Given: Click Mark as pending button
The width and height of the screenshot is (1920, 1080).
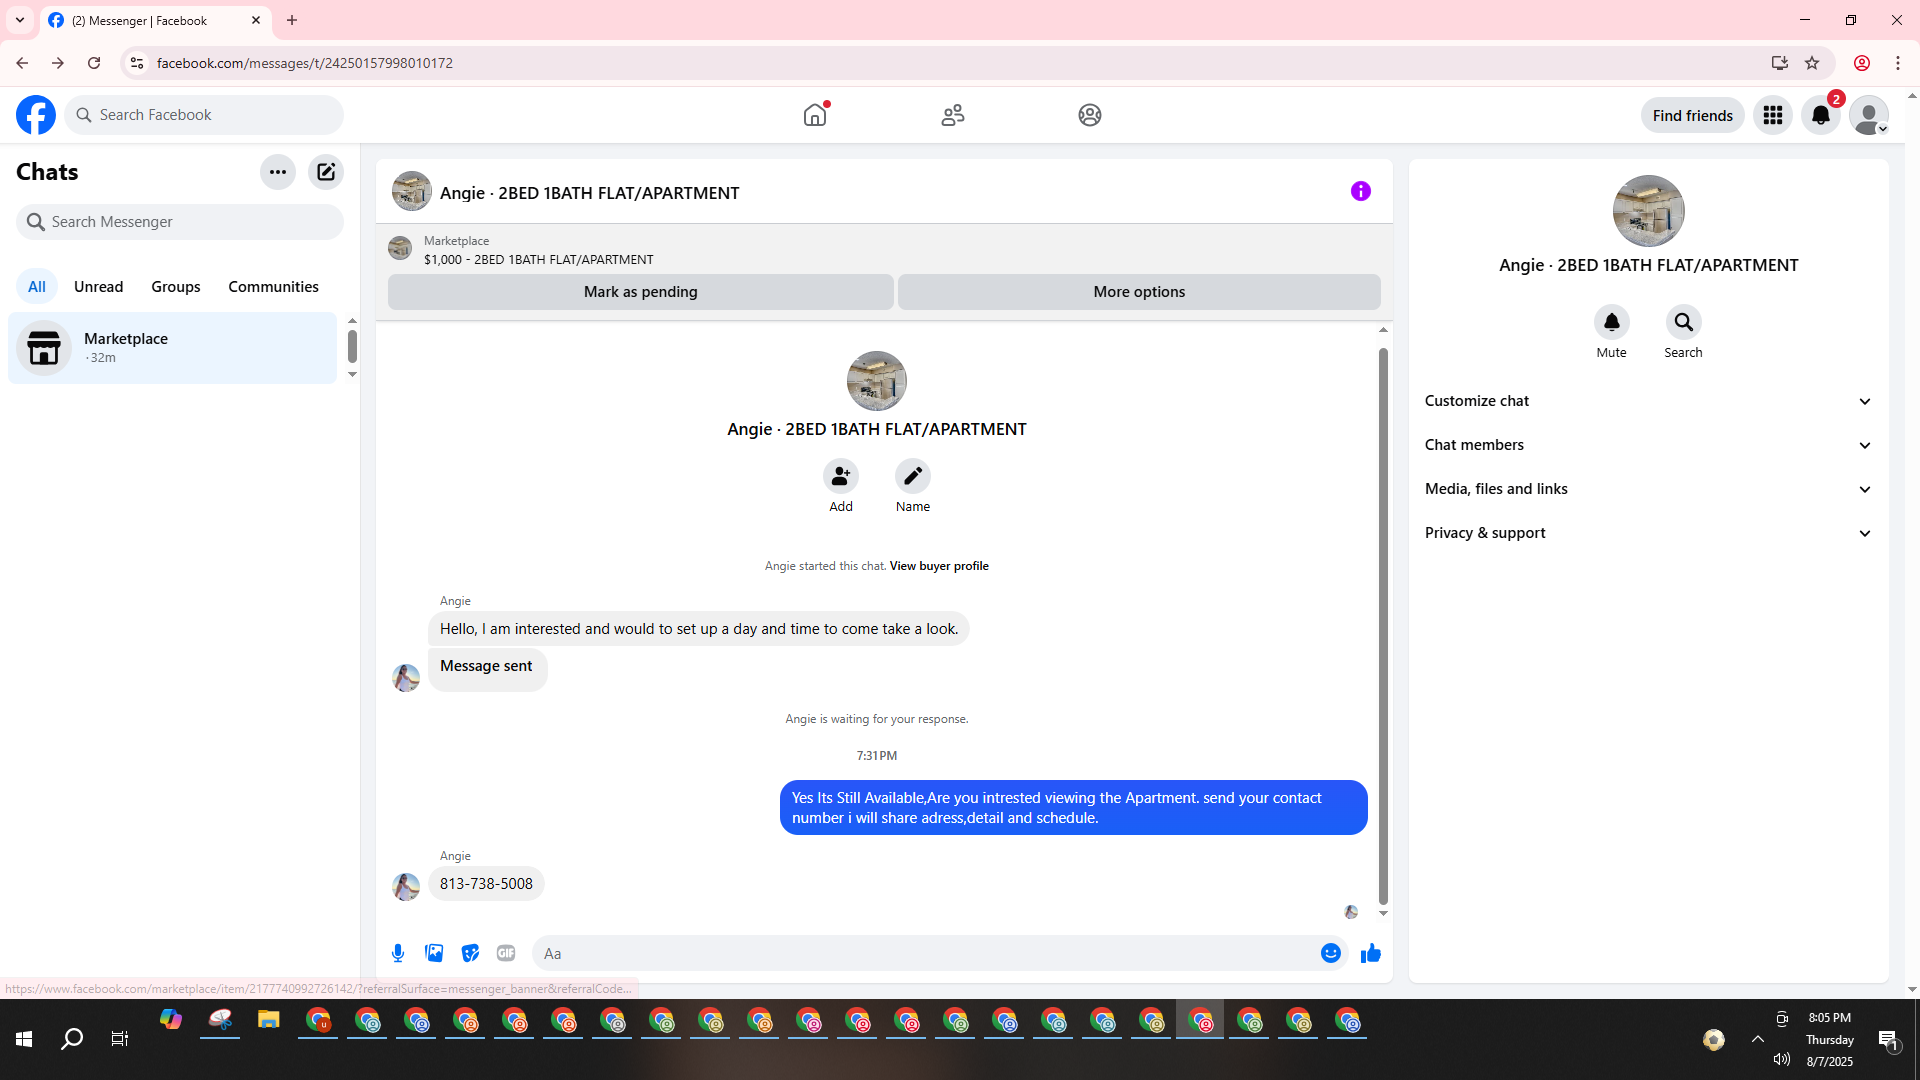Looking at the screenshot, I should pos(641,292).
